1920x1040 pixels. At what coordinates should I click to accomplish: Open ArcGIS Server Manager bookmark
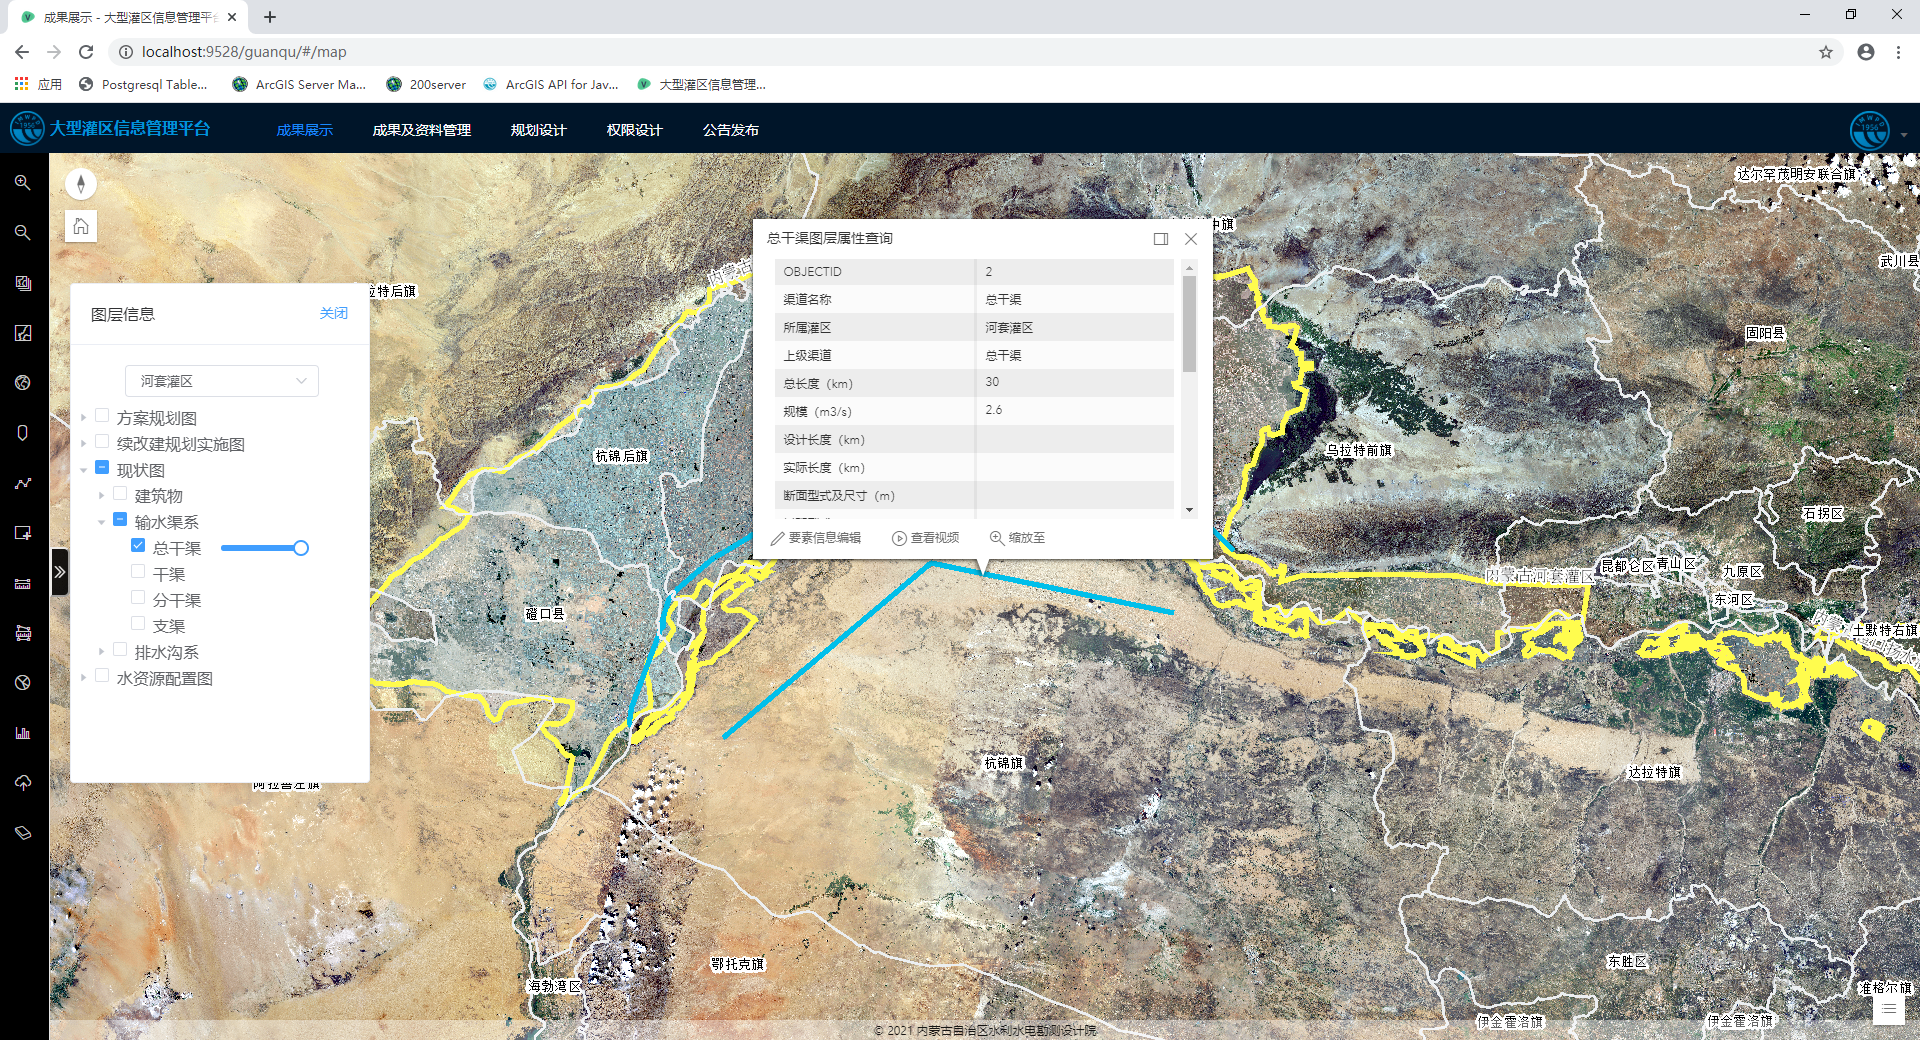tap(300, 84)
